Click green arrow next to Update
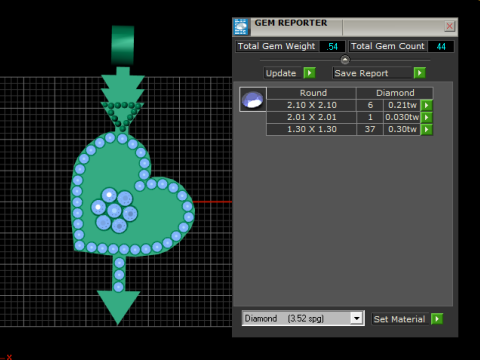Viewport: 480px width, 360px height. point(310,73)
